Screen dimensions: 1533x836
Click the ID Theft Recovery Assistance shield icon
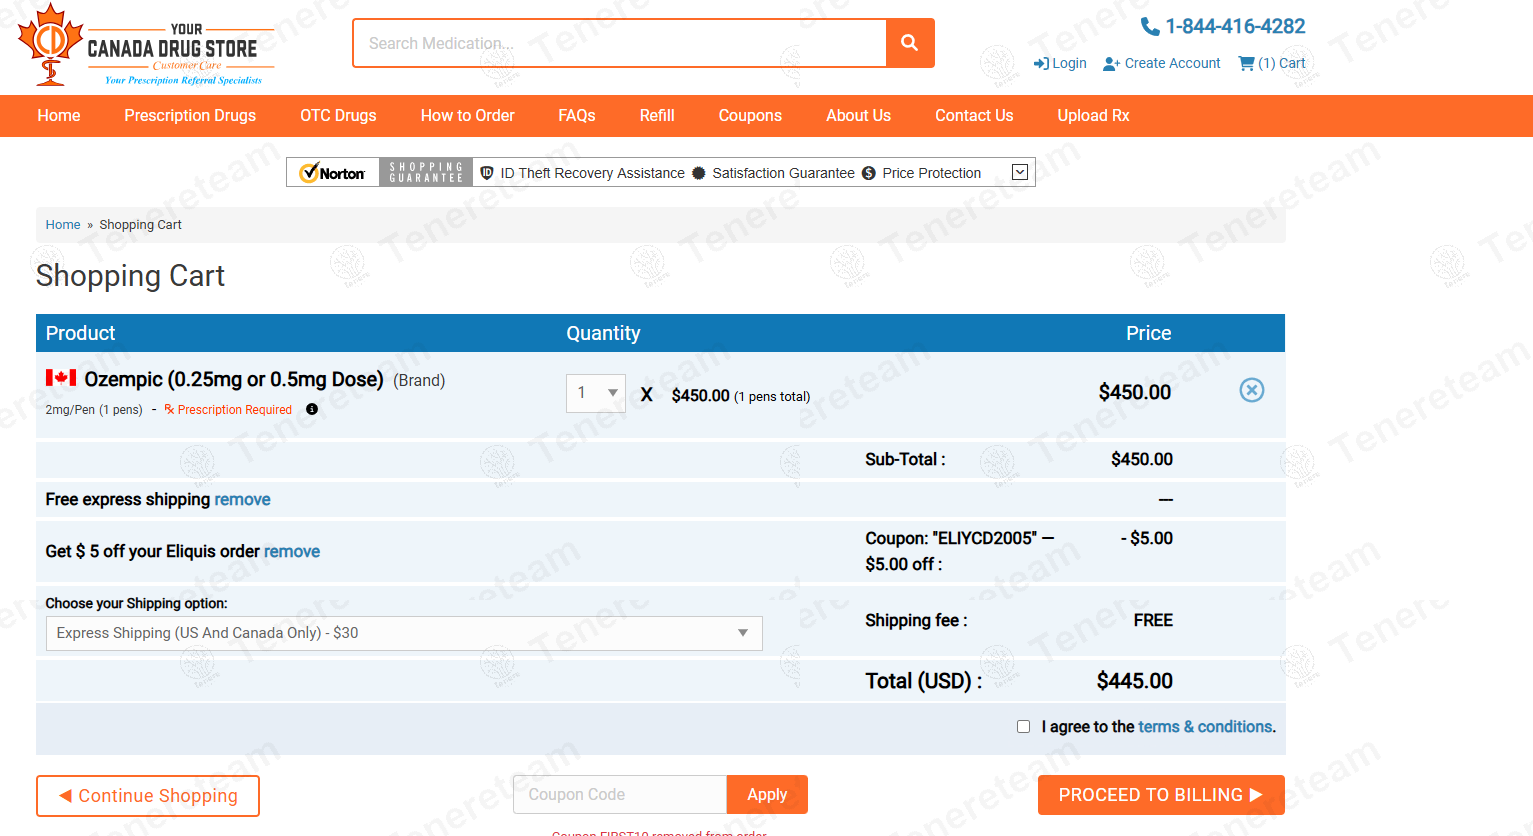click(x=487, y=173)
